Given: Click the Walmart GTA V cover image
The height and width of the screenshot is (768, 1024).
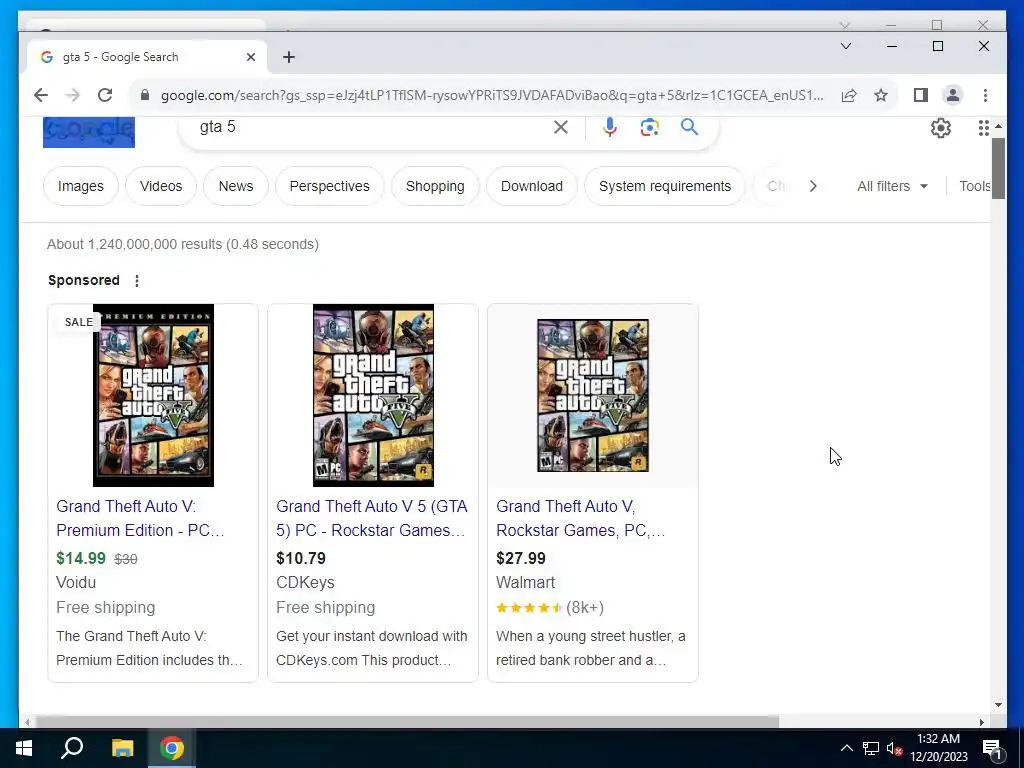Looking at the screenshot, I should tap(593, 395).
